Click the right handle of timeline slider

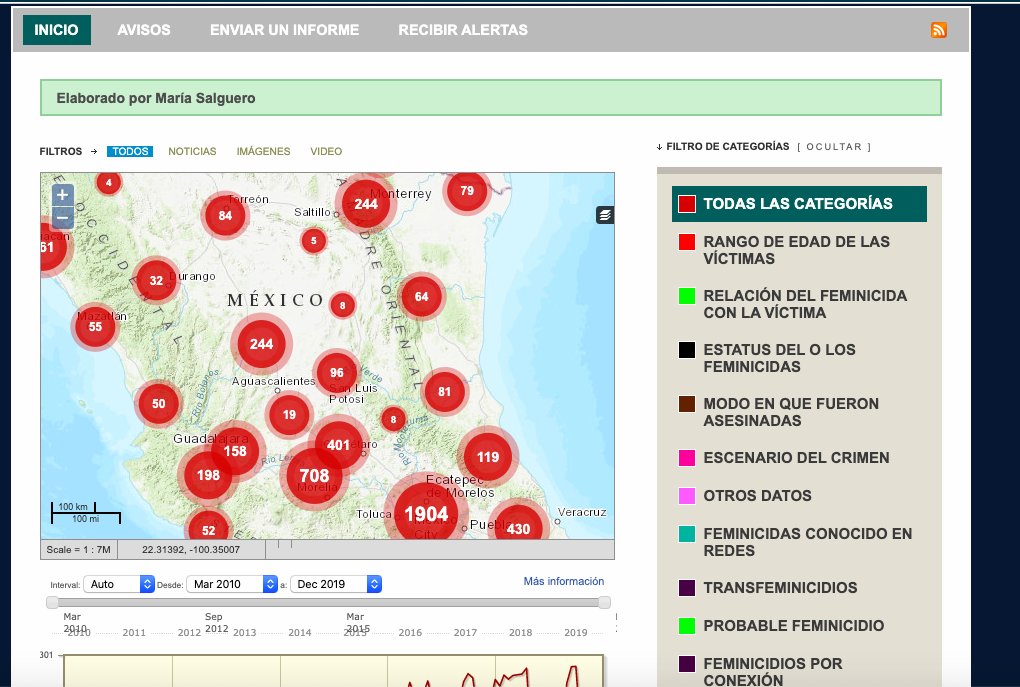click(604, 602)
